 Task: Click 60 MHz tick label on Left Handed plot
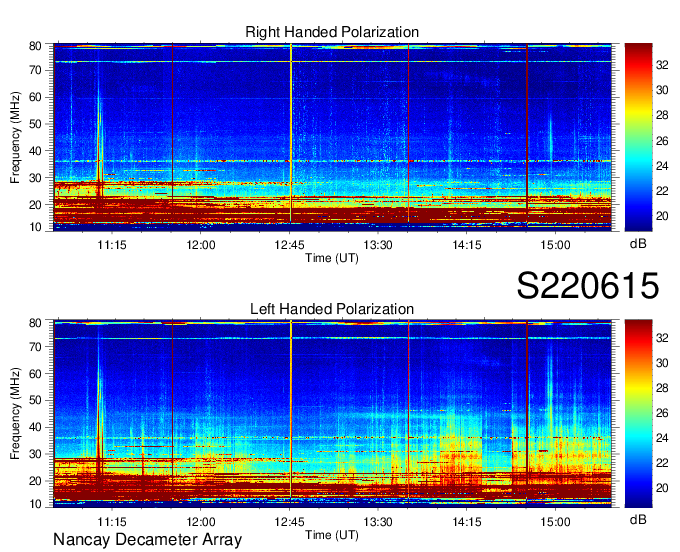tap(35, 374)
